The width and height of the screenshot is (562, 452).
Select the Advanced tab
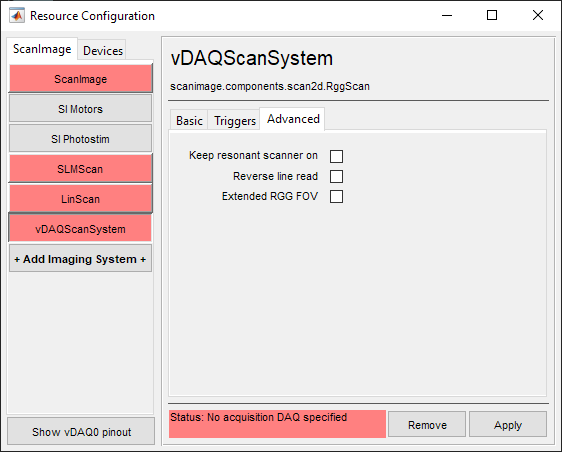[x=293, y=119]
